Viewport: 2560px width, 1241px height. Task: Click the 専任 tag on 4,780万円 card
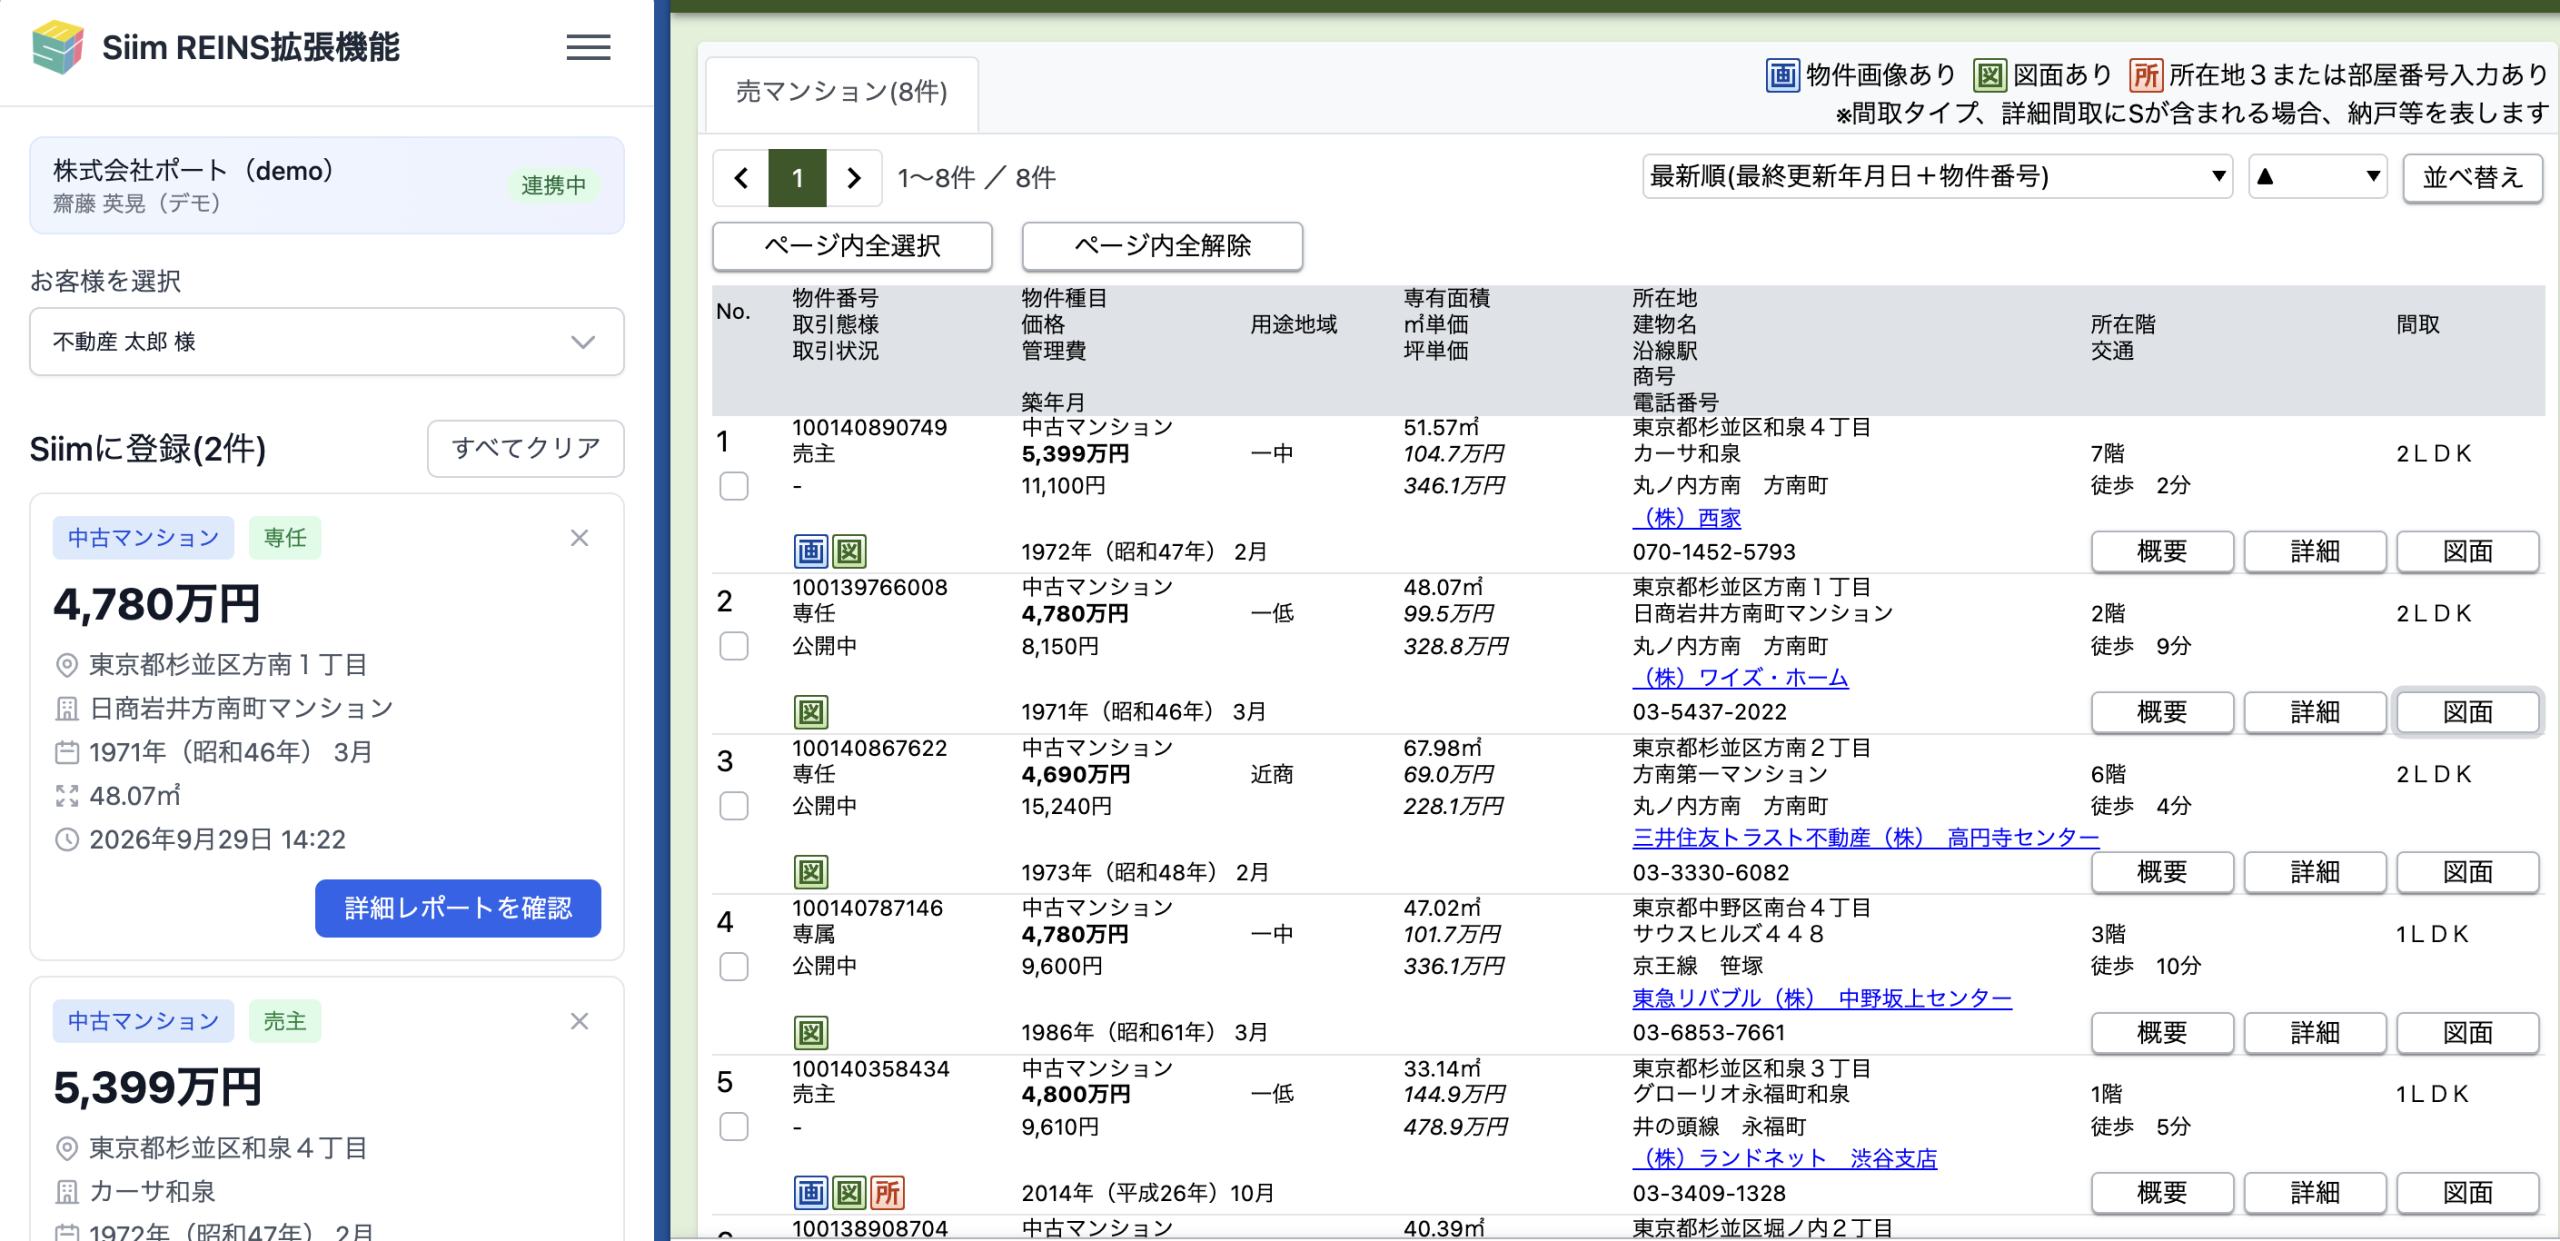pos(285,538)
